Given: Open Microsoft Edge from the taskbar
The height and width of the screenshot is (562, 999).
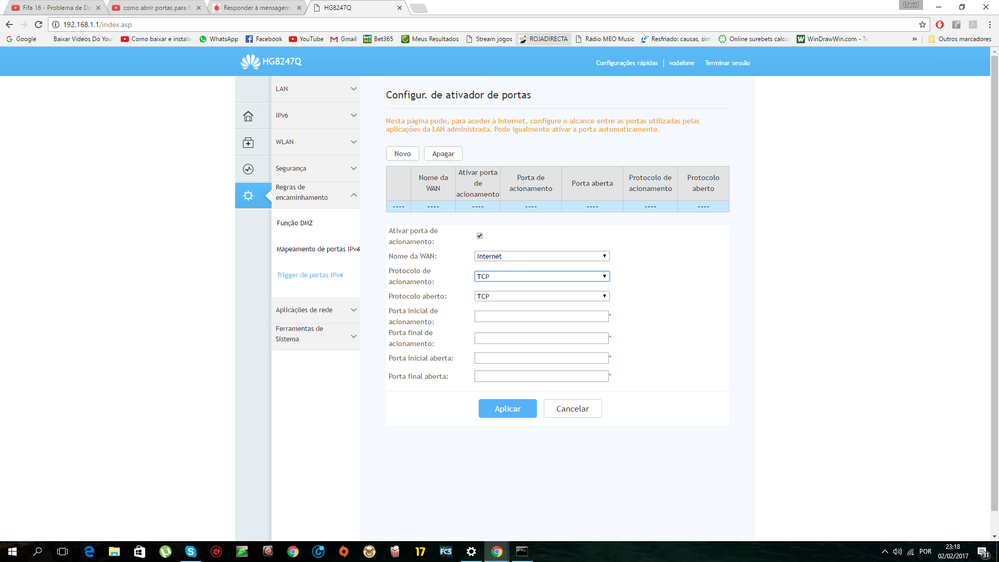Looking at the screenshot, I should coord(89,551).
